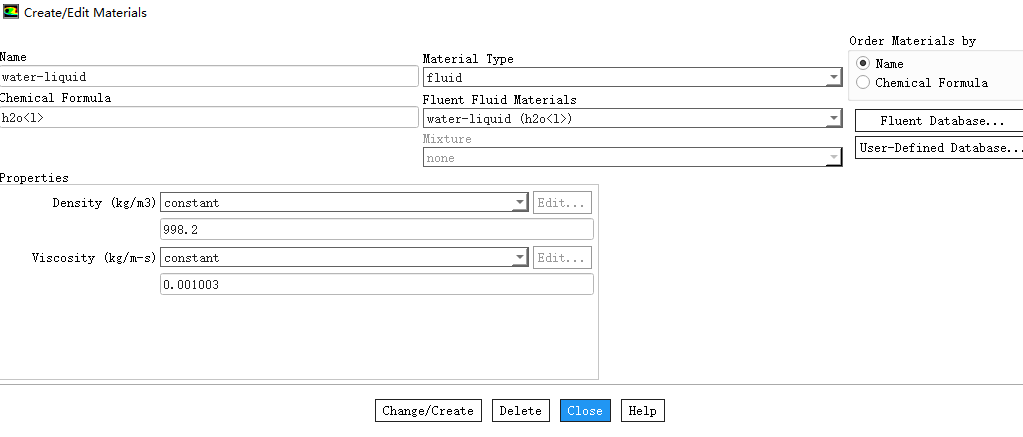1023x437 pixels.
Task: Close the materials dialog
Action: [585, 411]
